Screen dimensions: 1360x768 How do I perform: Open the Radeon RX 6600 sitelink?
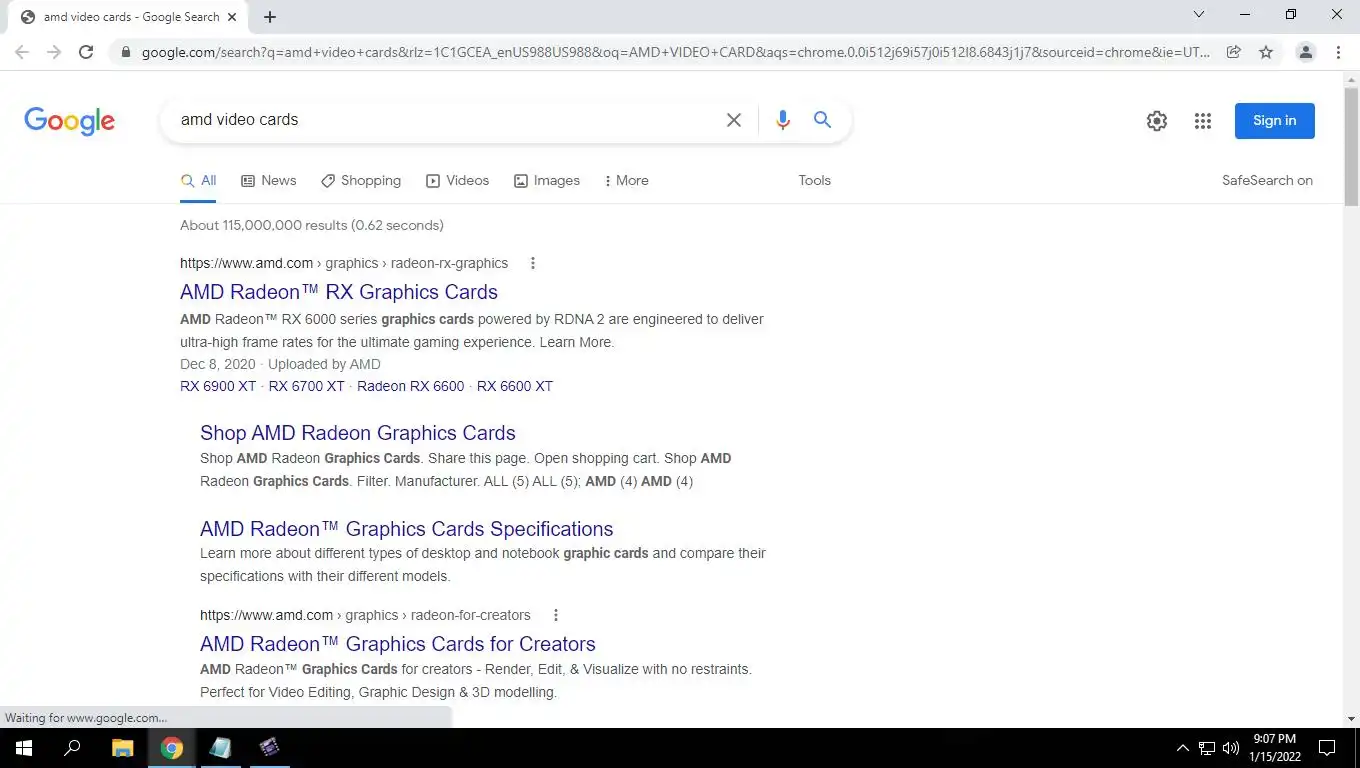pyautogui.click(x=411, y=386)
